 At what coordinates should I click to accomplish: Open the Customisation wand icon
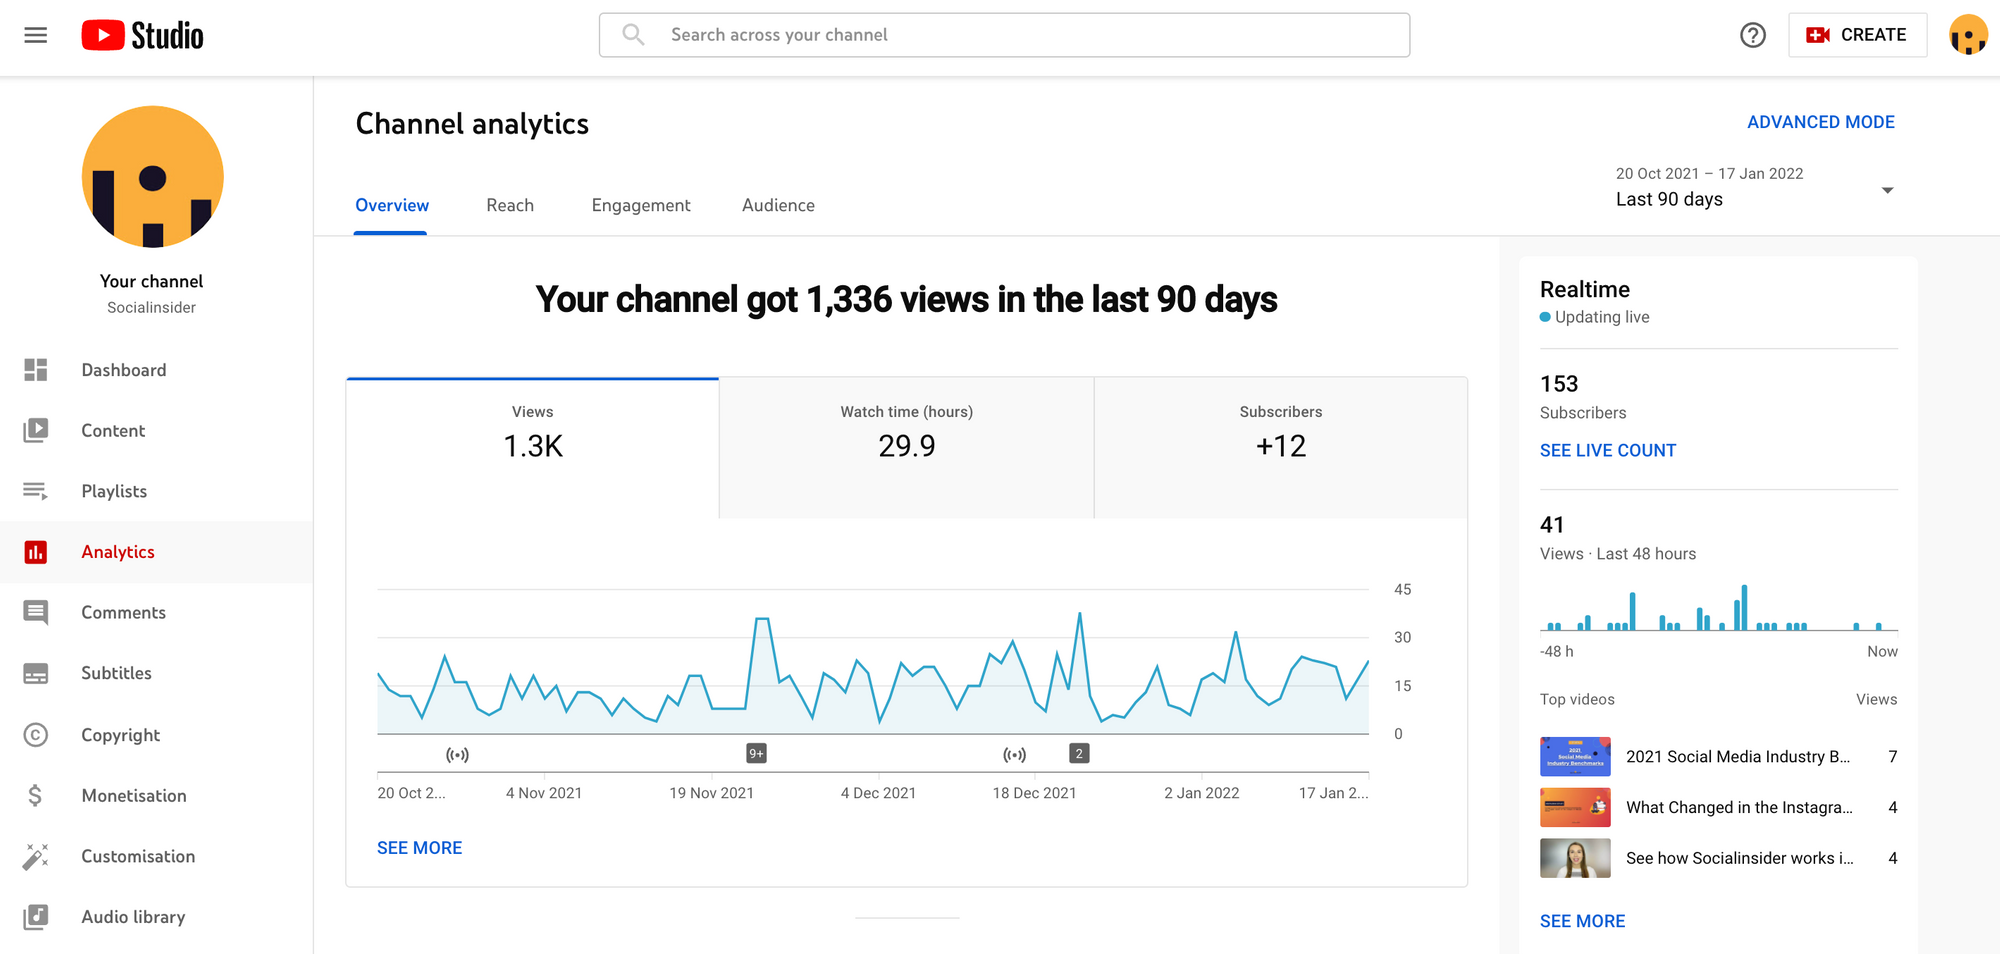coord(36,856)
